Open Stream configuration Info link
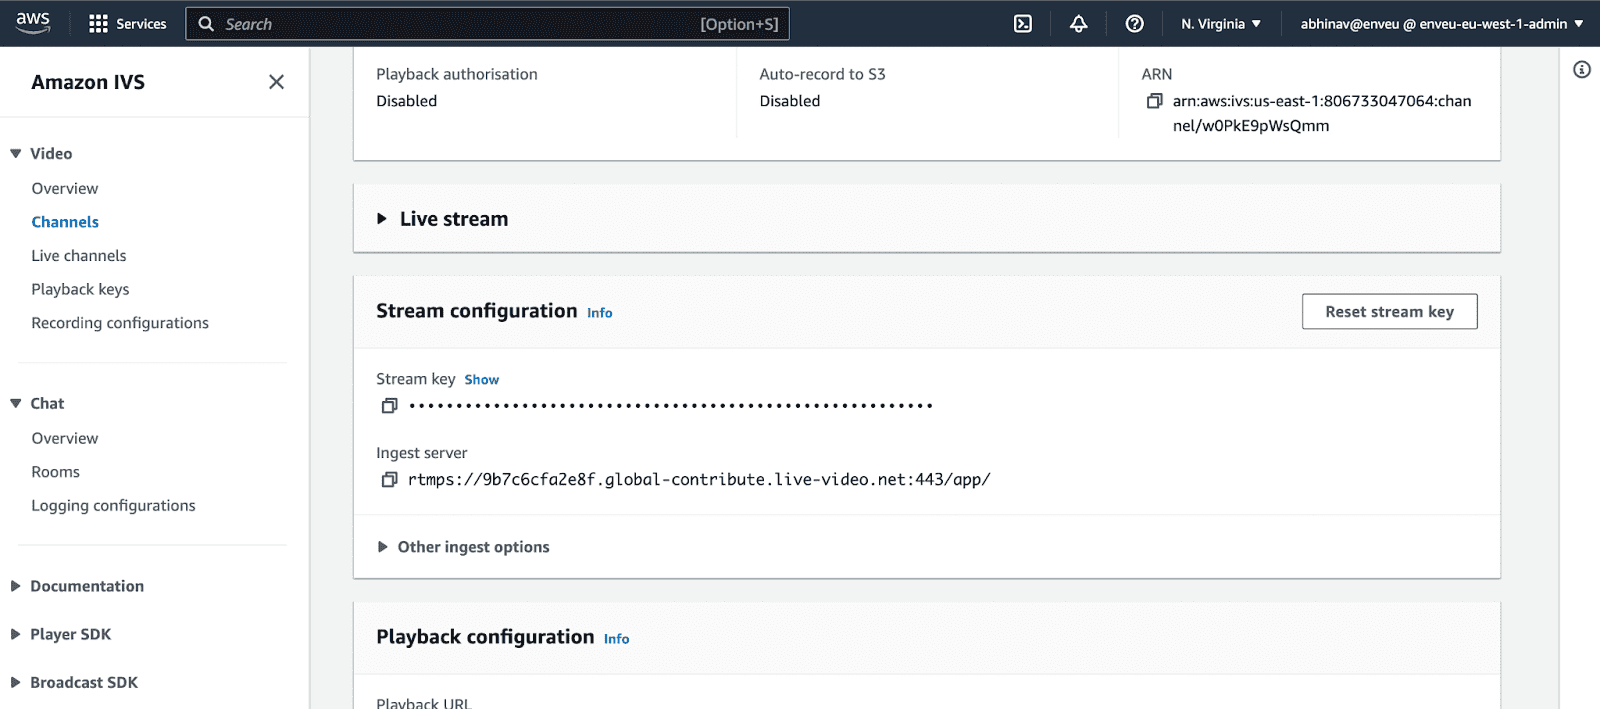Viewport: 1600px width, 709px height. (x=599, y=313)
